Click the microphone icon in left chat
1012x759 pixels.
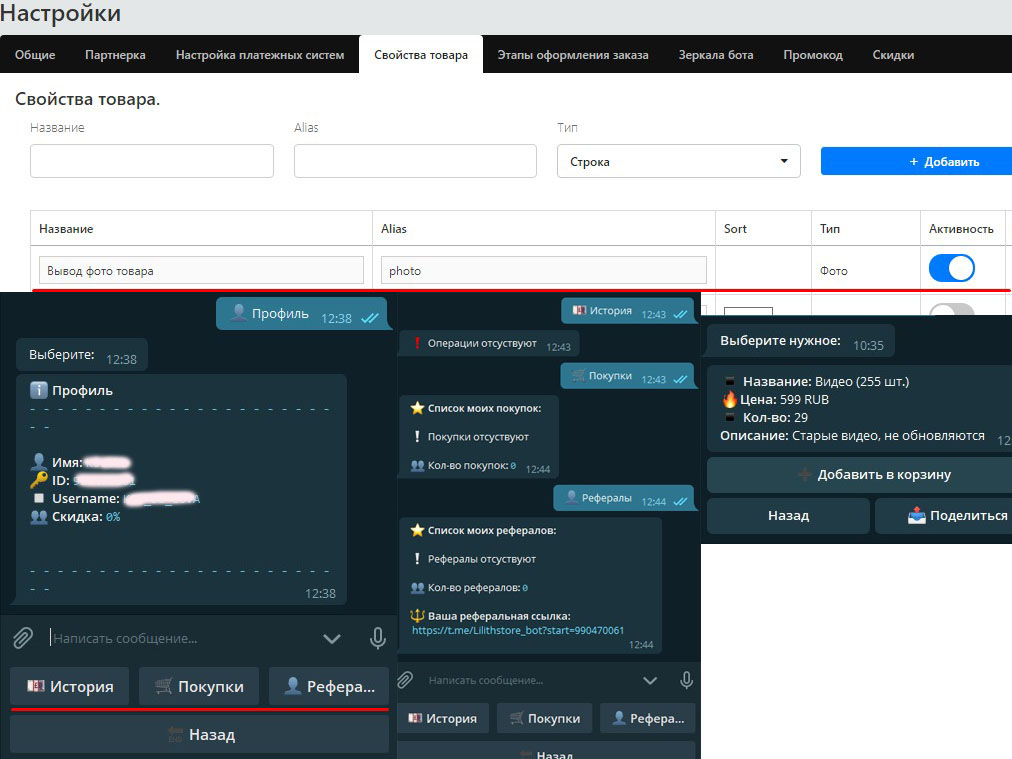377,637
